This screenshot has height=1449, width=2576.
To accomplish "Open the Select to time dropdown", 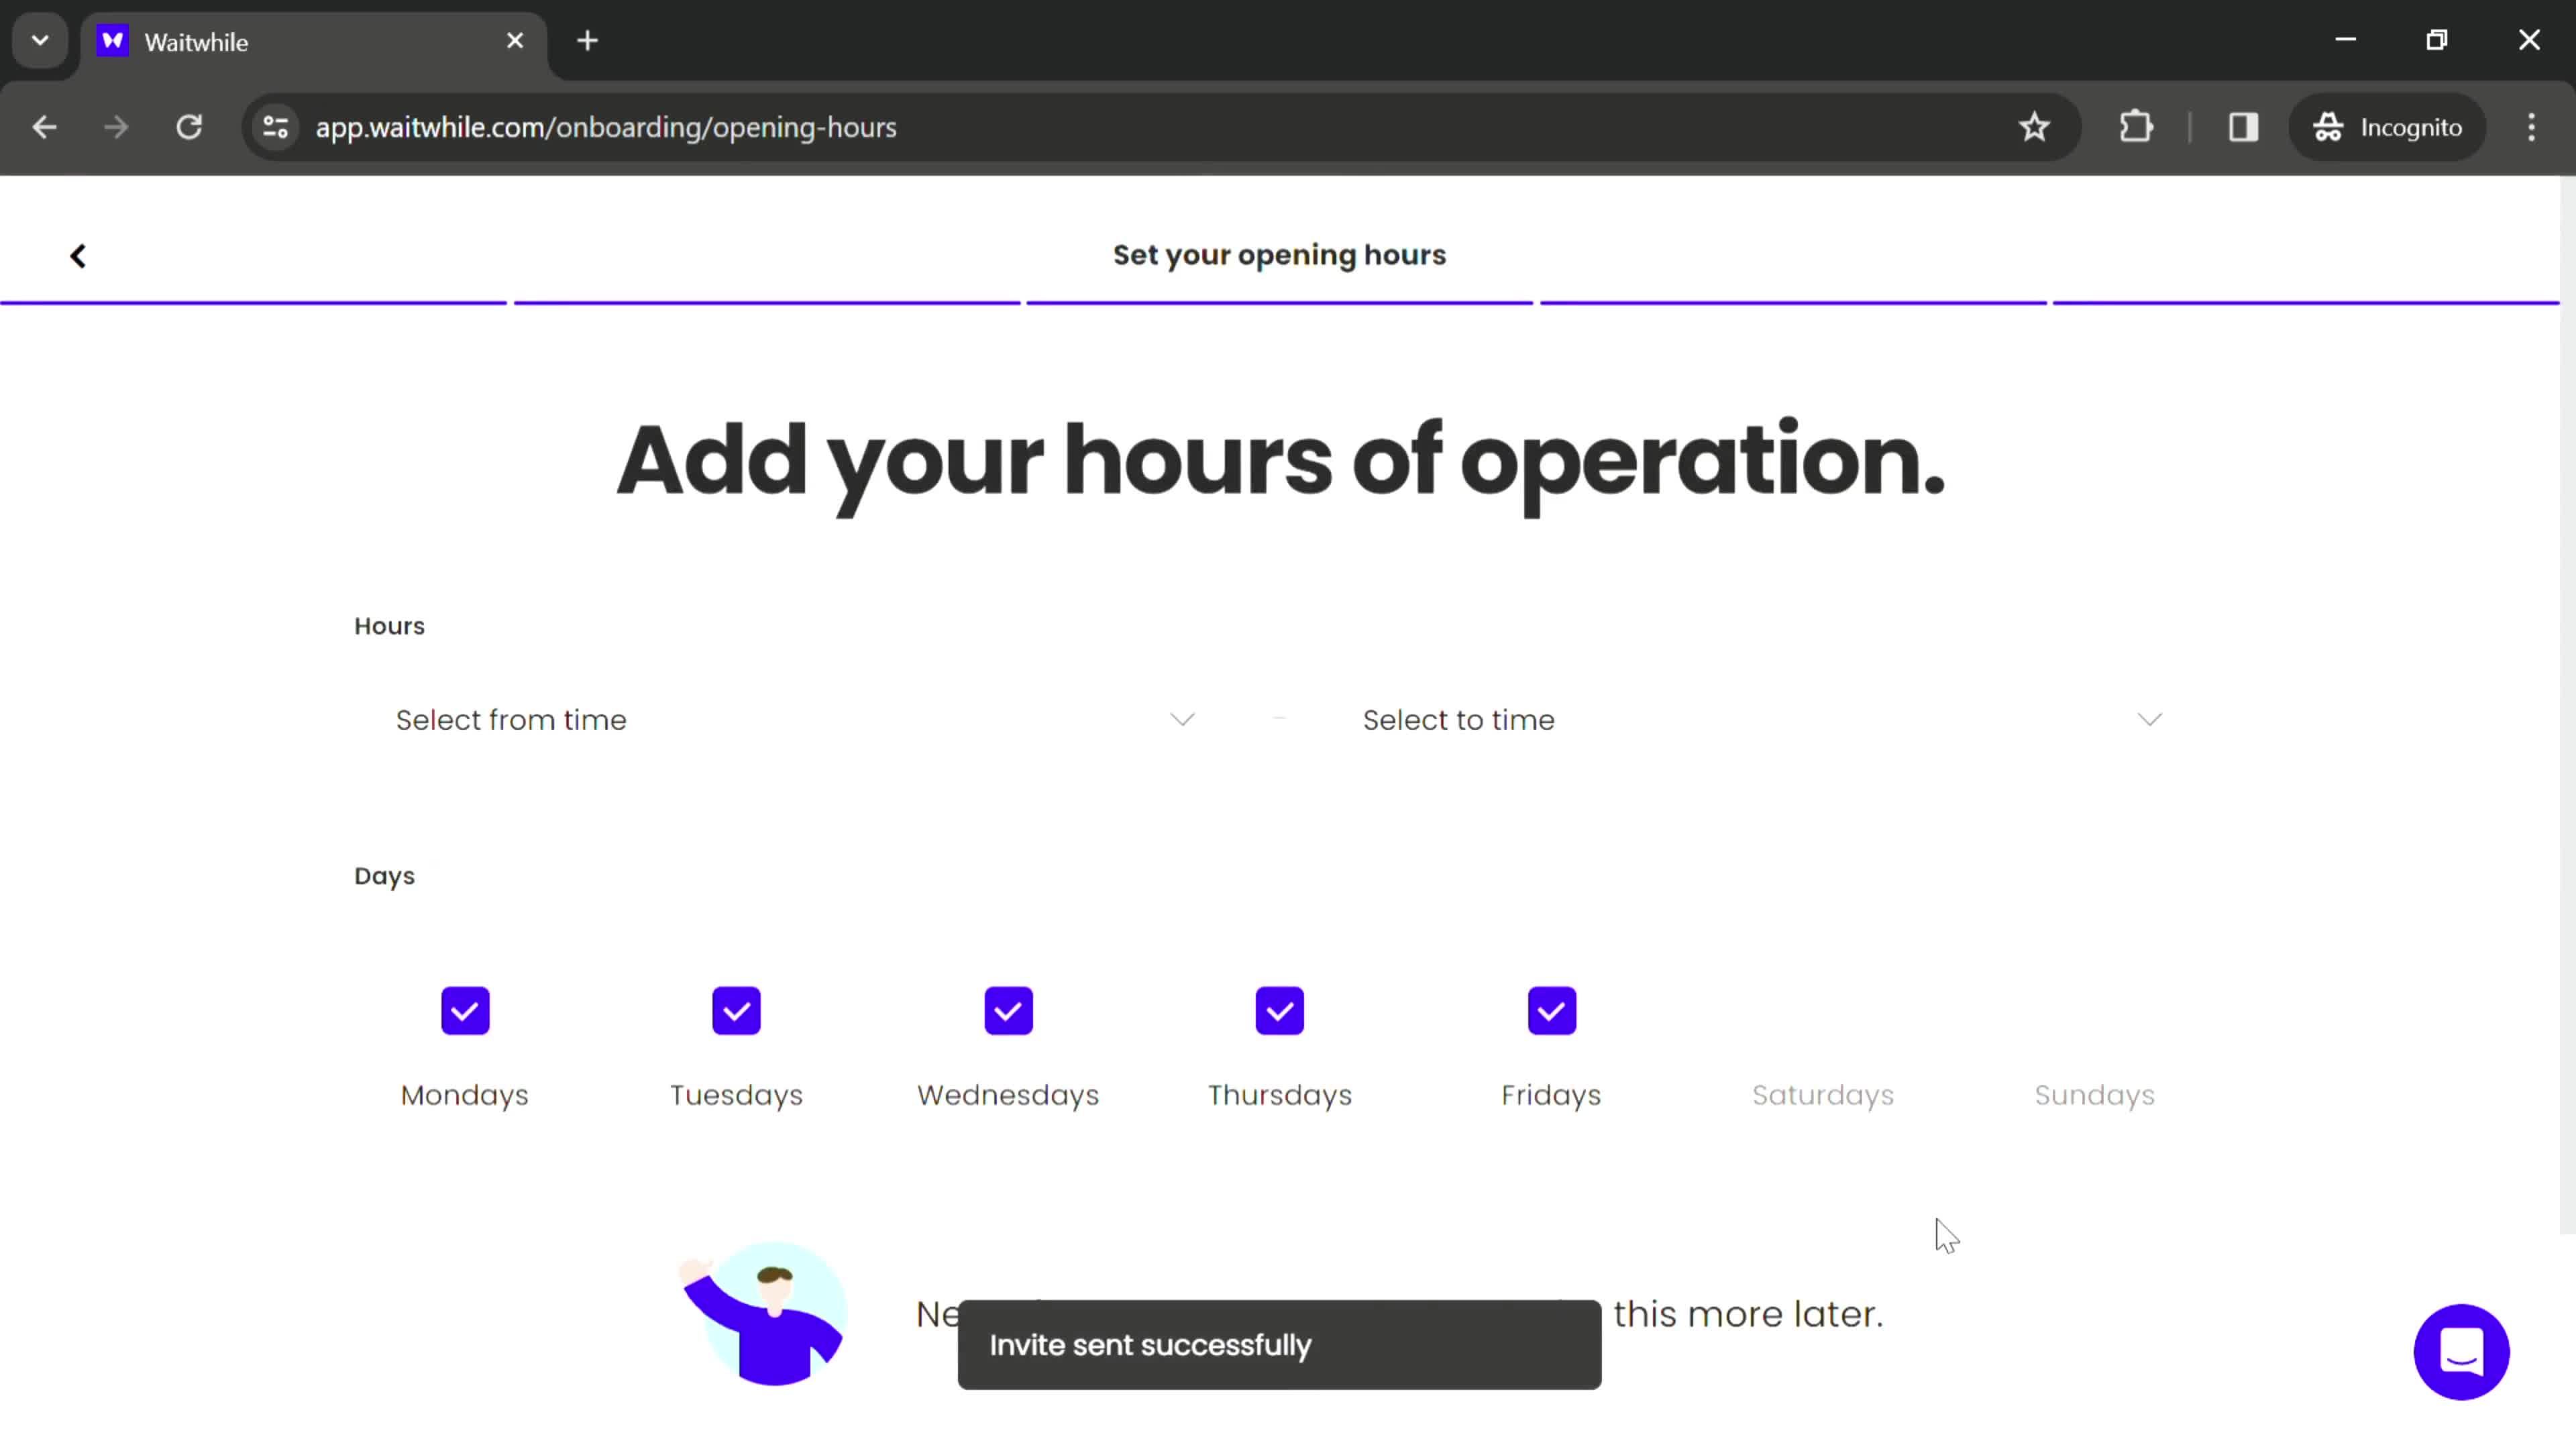I will coord(1762,720).
